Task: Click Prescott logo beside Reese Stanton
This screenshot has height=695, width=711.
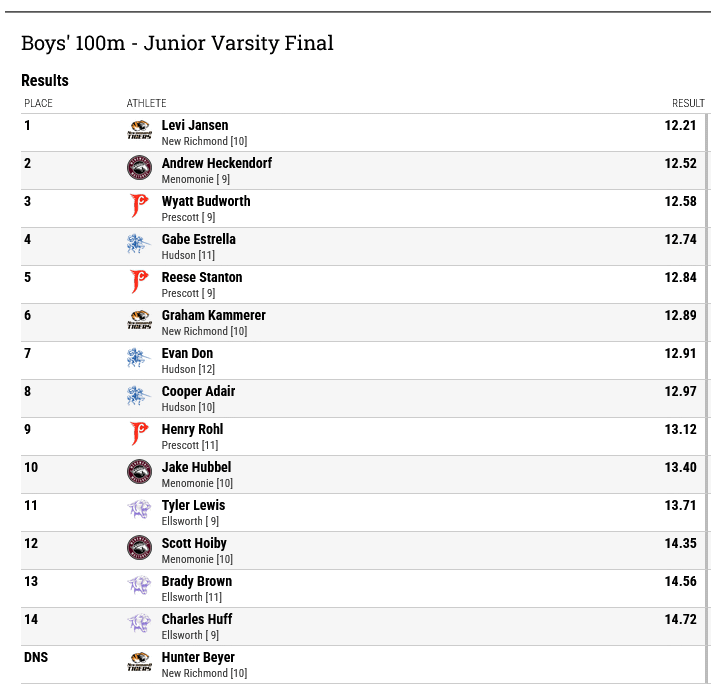Action: click(139, 282)
